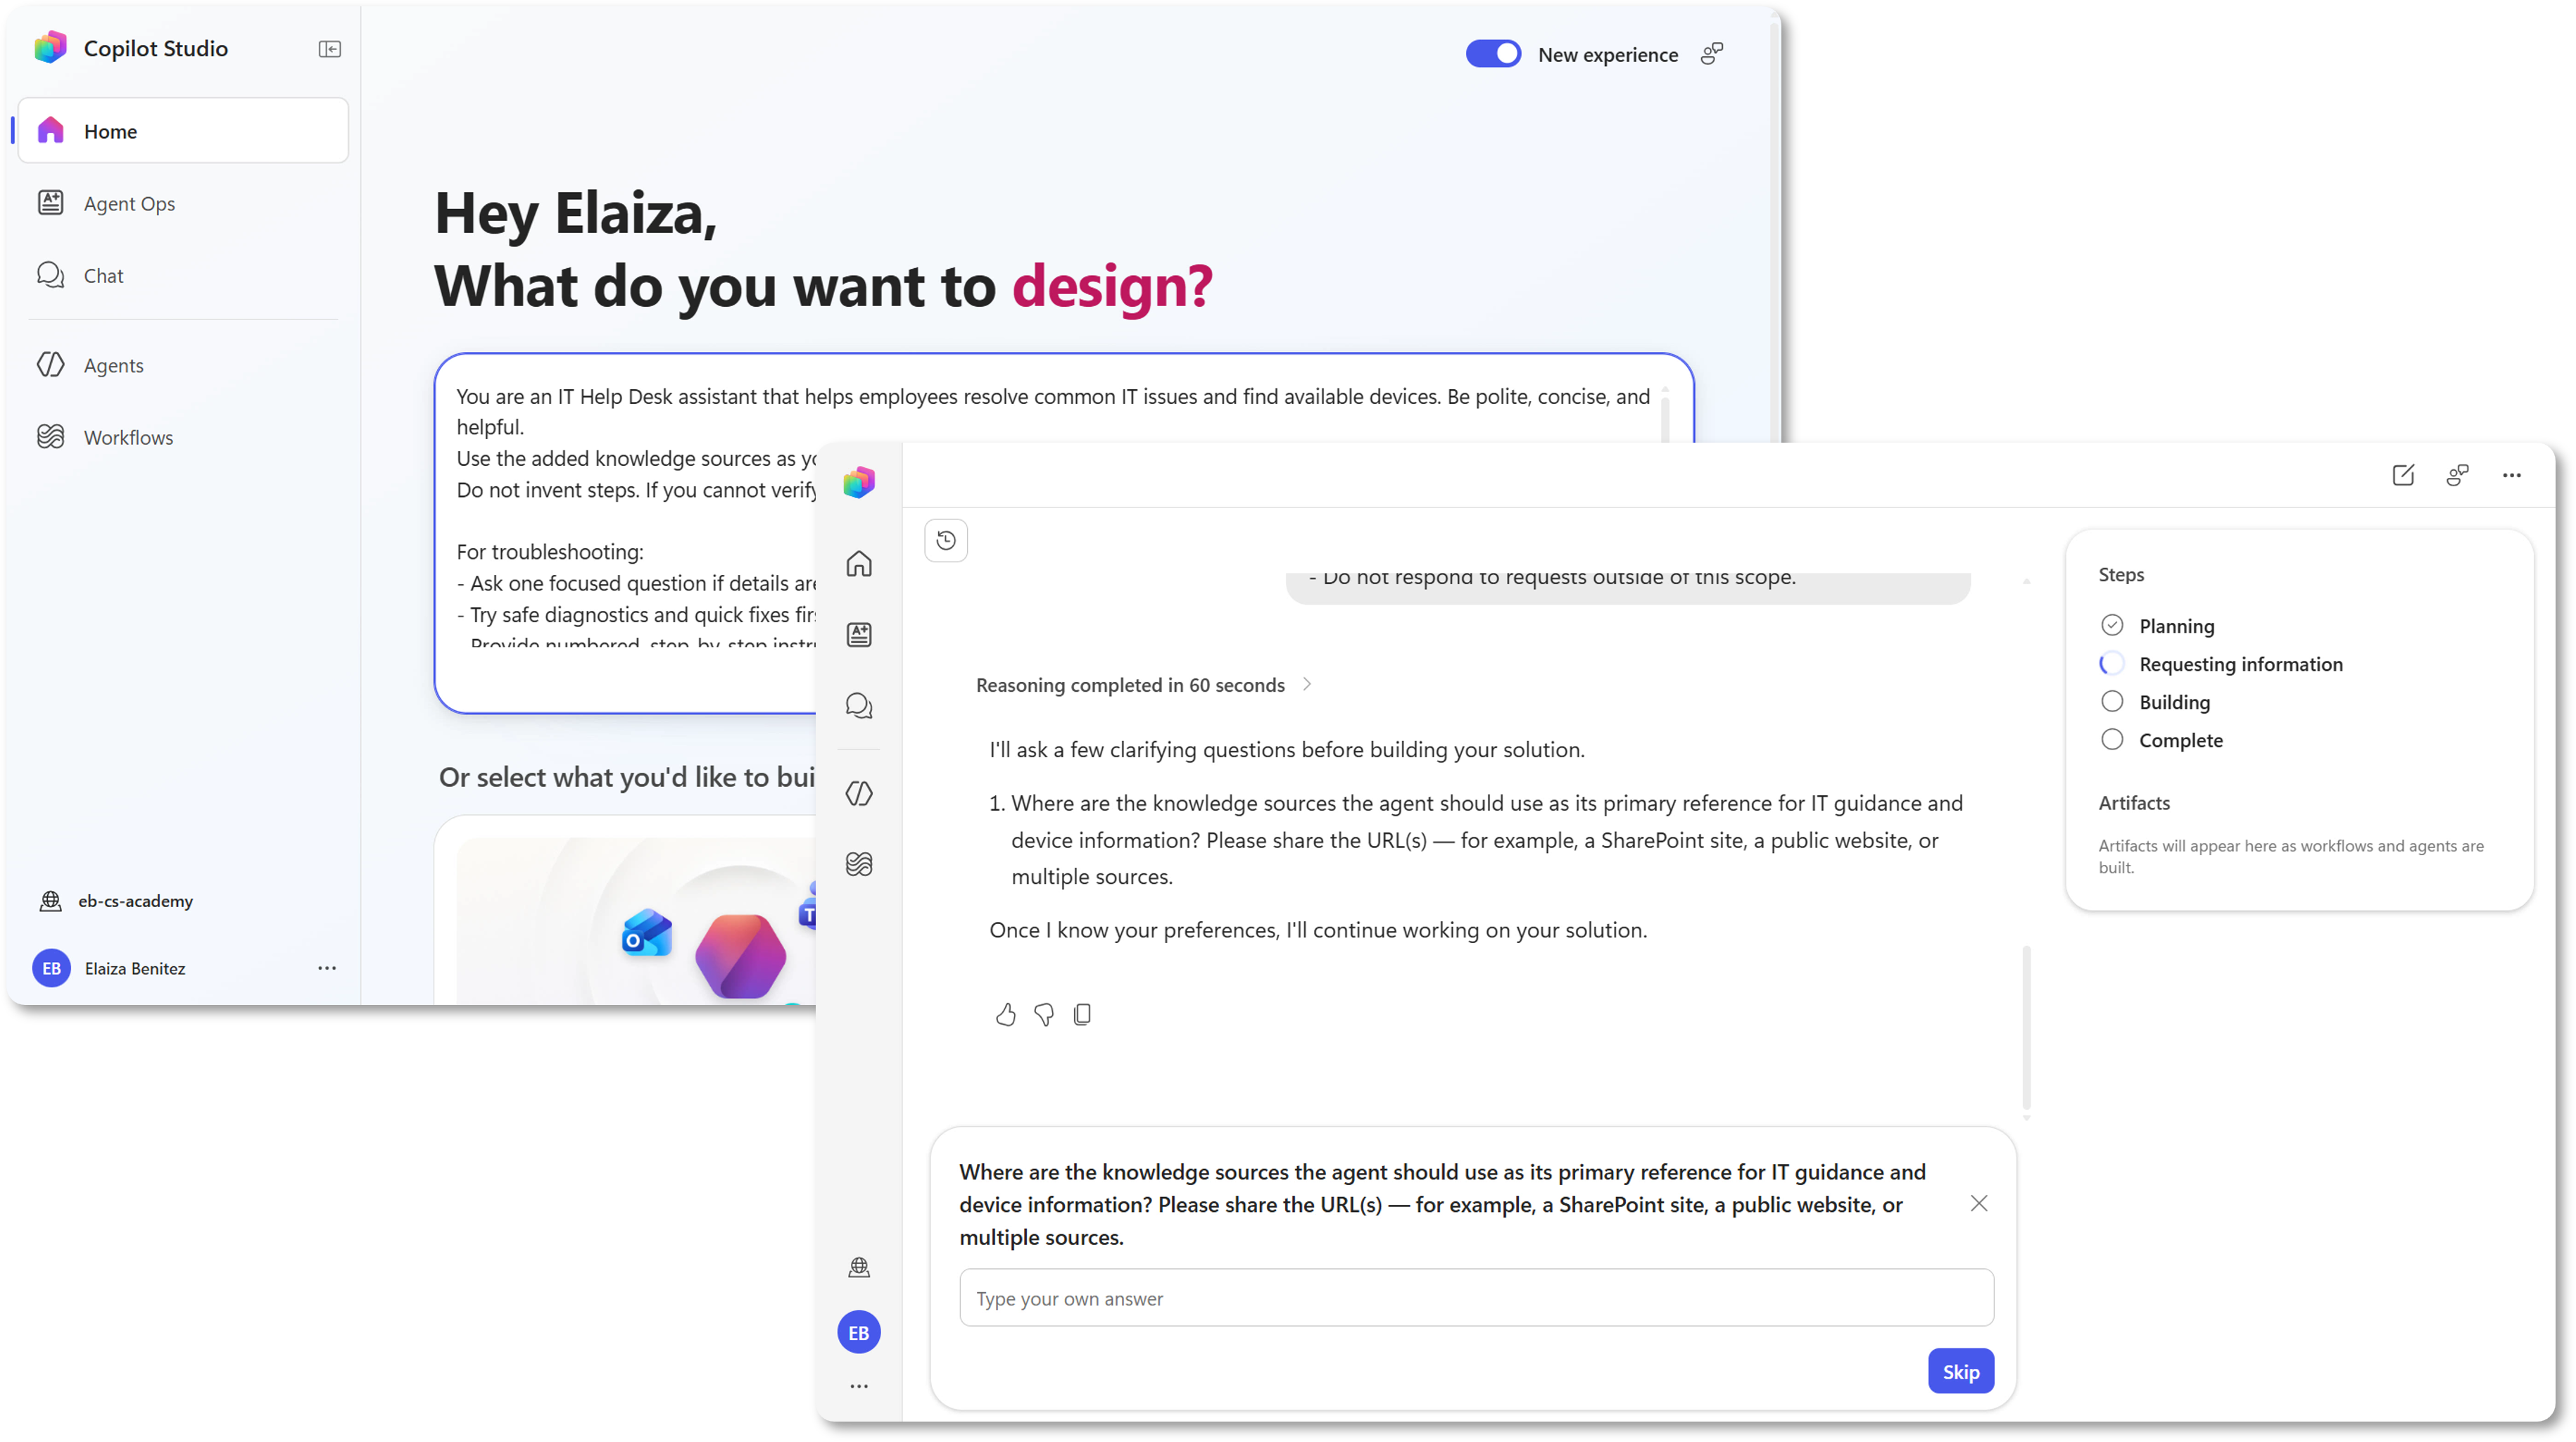Click EB avatar in front window rail
The height and width of the screenshot is (1442, 2576).
click(859, 1332)
